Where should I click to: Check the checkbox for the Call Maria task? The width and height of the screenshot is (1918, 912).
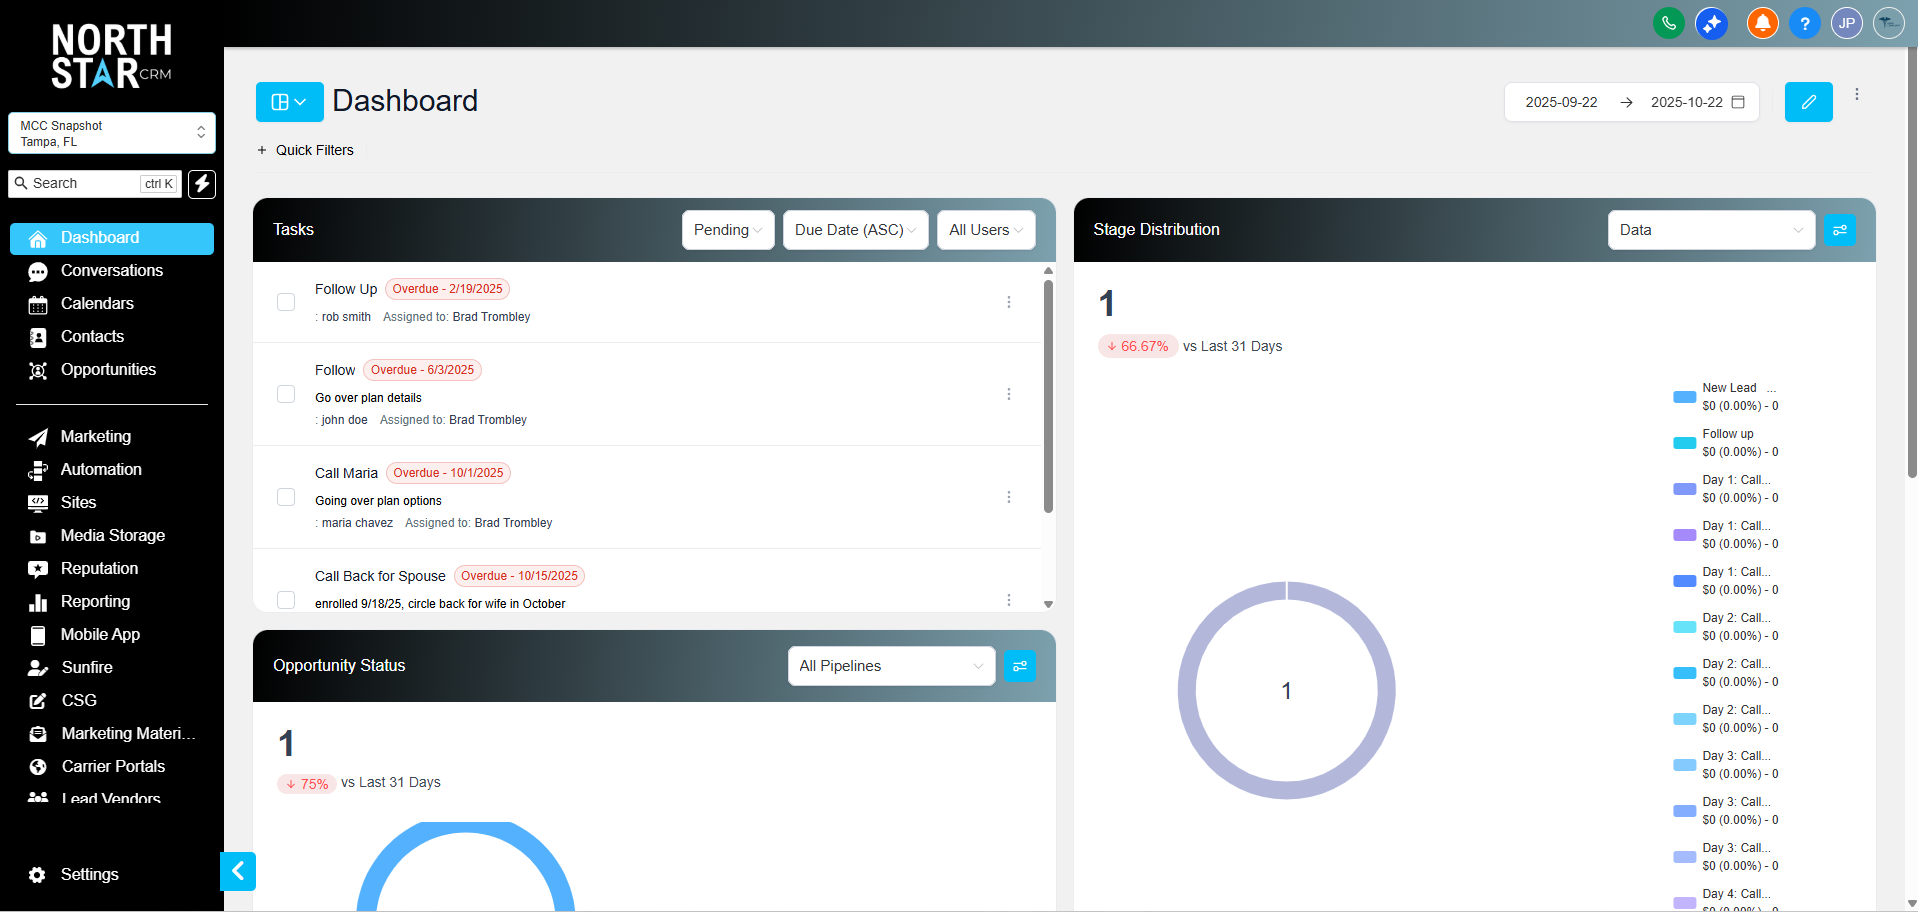pos(286,497)
